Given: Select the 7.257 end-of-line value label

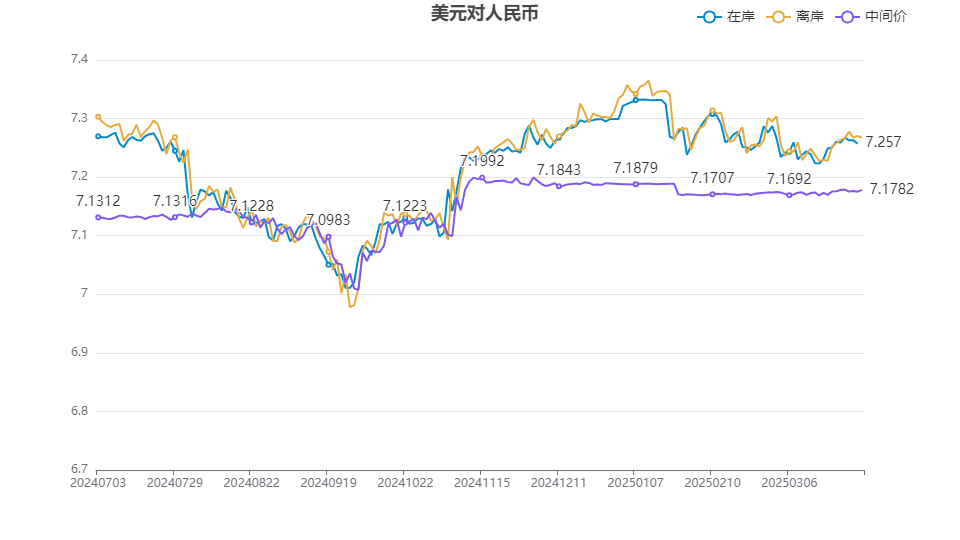Looking at the screenshot, I should [x=883, y=142].
